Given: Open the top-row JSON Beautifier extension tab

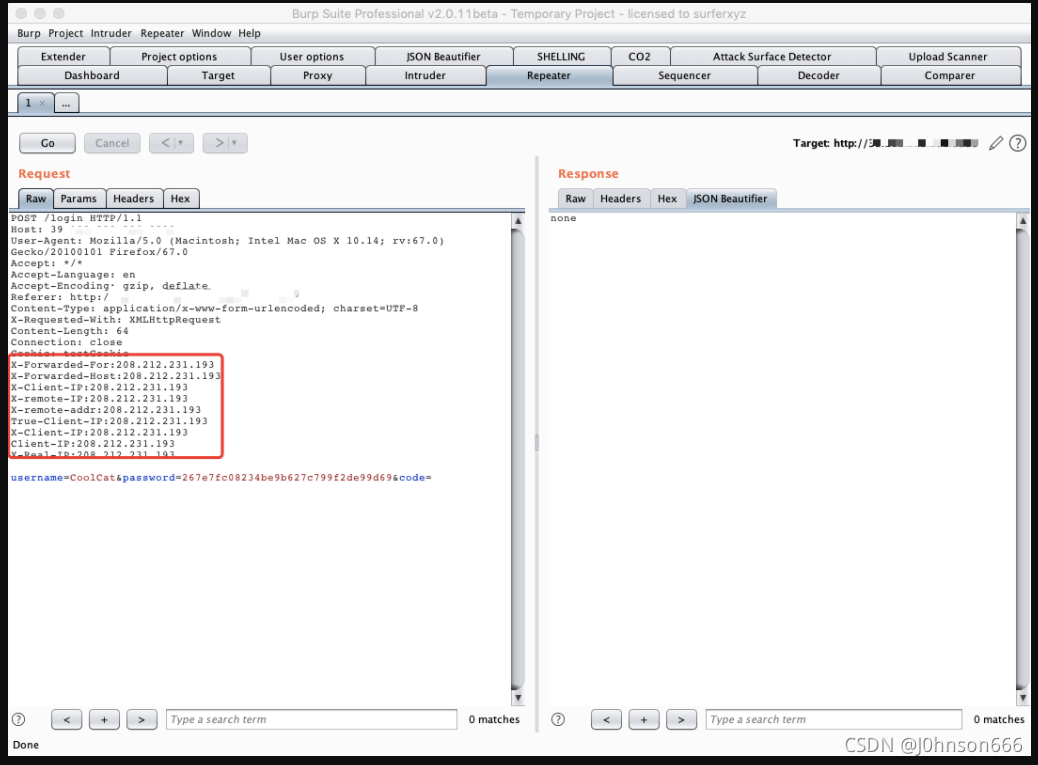Looking at the screenshot, I should (444, 56).
